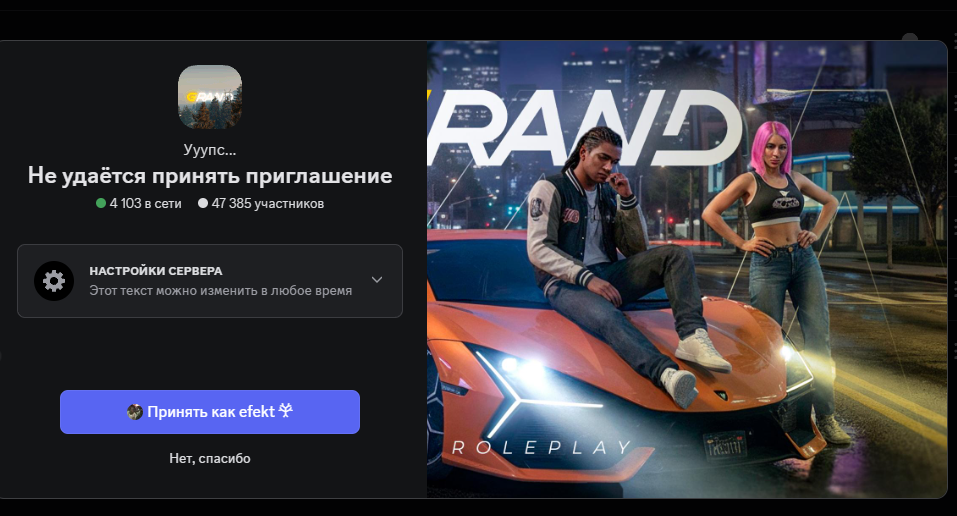This screenshot has height=516, width=957.
Task: Click the man sitting on the car hood
Action: pos(616,256)
